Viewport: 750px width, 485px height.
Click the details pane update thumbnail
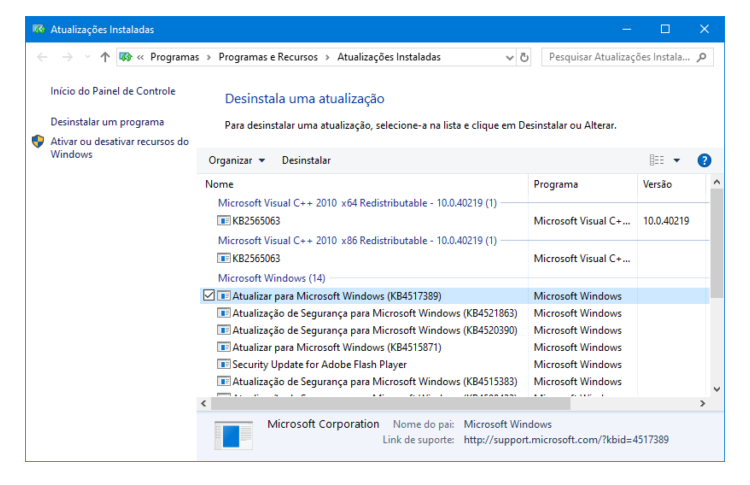233,435
